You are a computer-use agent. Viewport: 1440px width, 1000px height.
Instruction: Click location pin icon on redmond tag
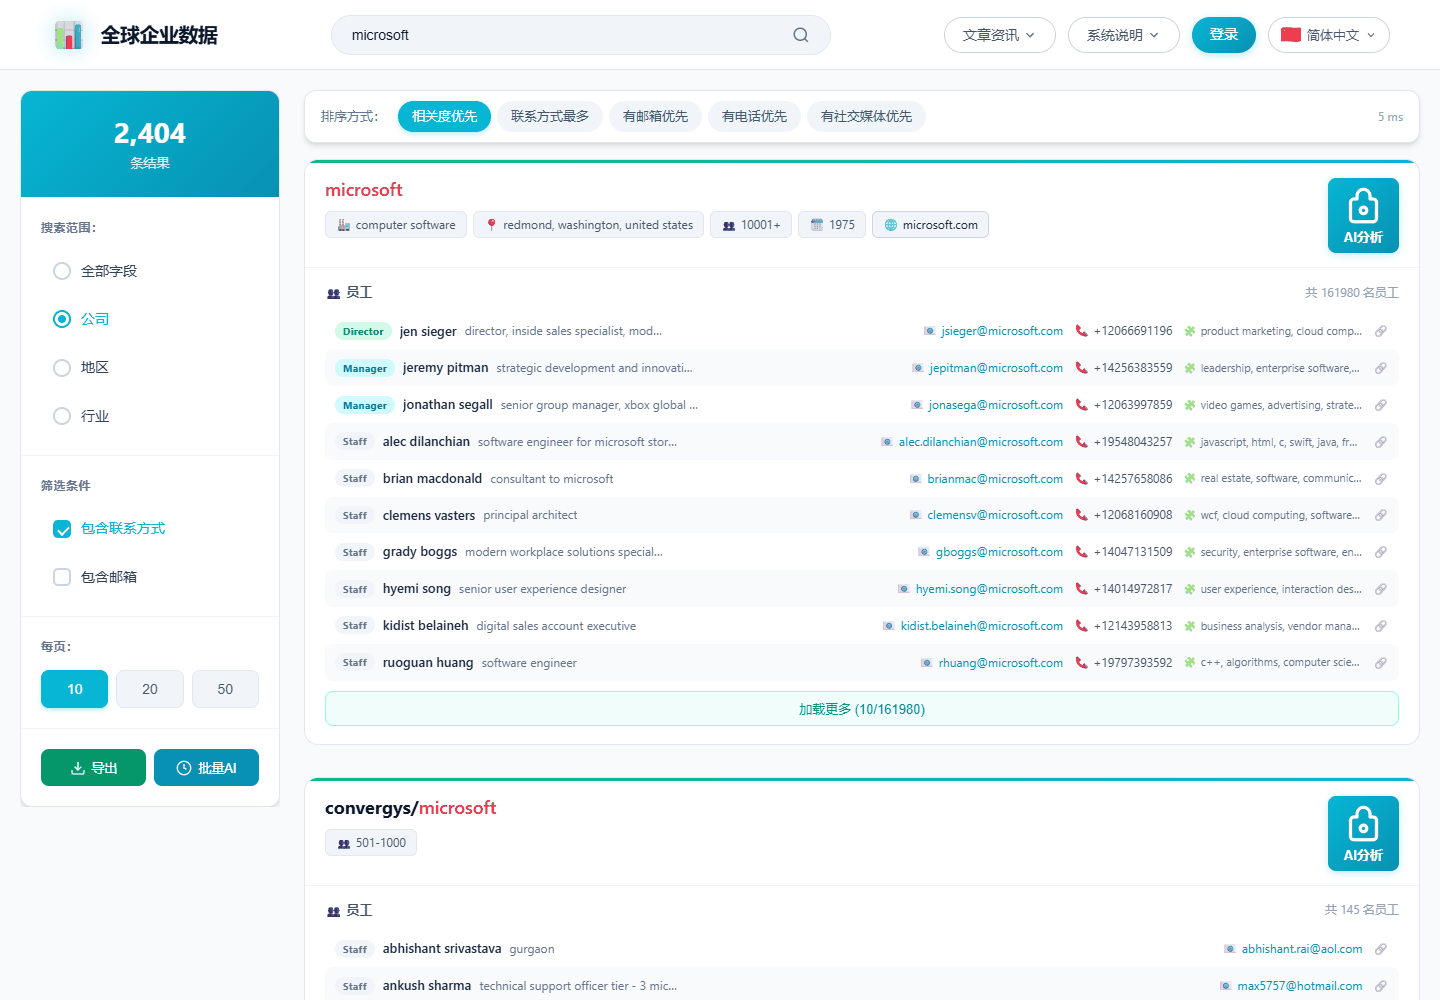tap(491, 225)
